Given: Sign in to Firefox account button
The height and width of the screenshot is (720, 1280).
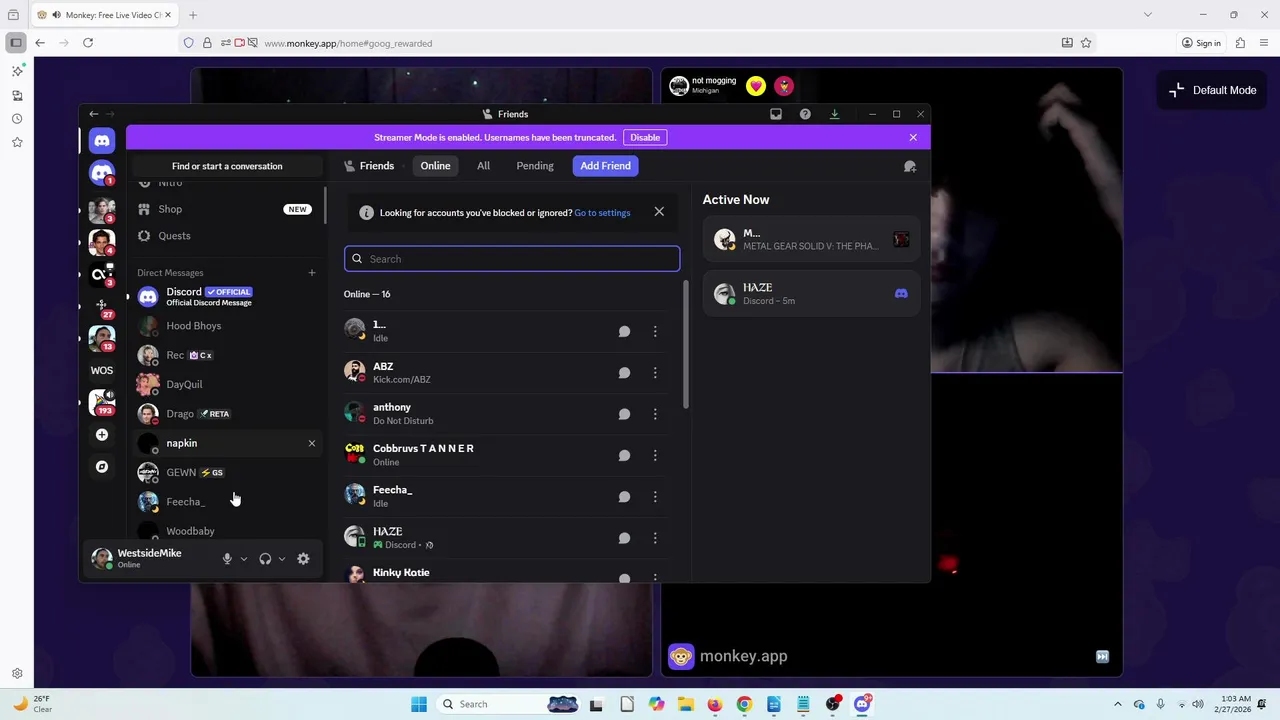Looking at the screenshot, I should pyautogui.click(x=1201, y=43).
